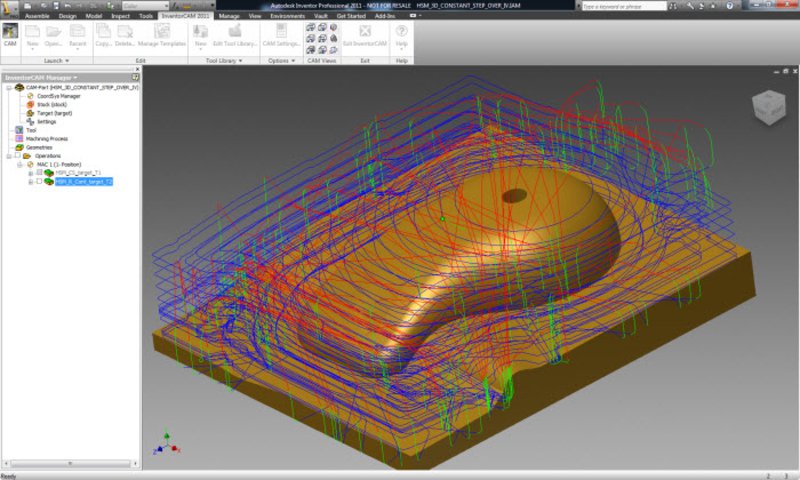This screenshot has width=800, height=480.
Task: Toggle the HSM_R_Cont_target_T2 operation checkbox
Action: 39,182
